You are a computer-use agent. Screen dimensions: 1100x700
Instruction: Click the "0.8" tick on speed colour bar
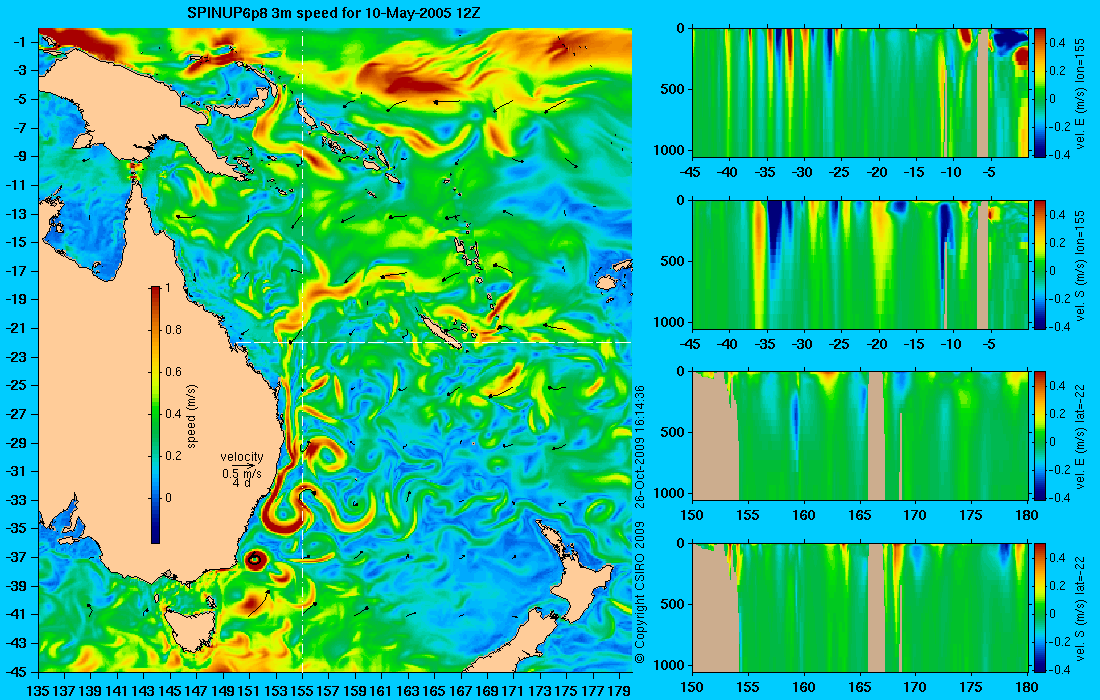pyautogui.click(x=173, y=330)
